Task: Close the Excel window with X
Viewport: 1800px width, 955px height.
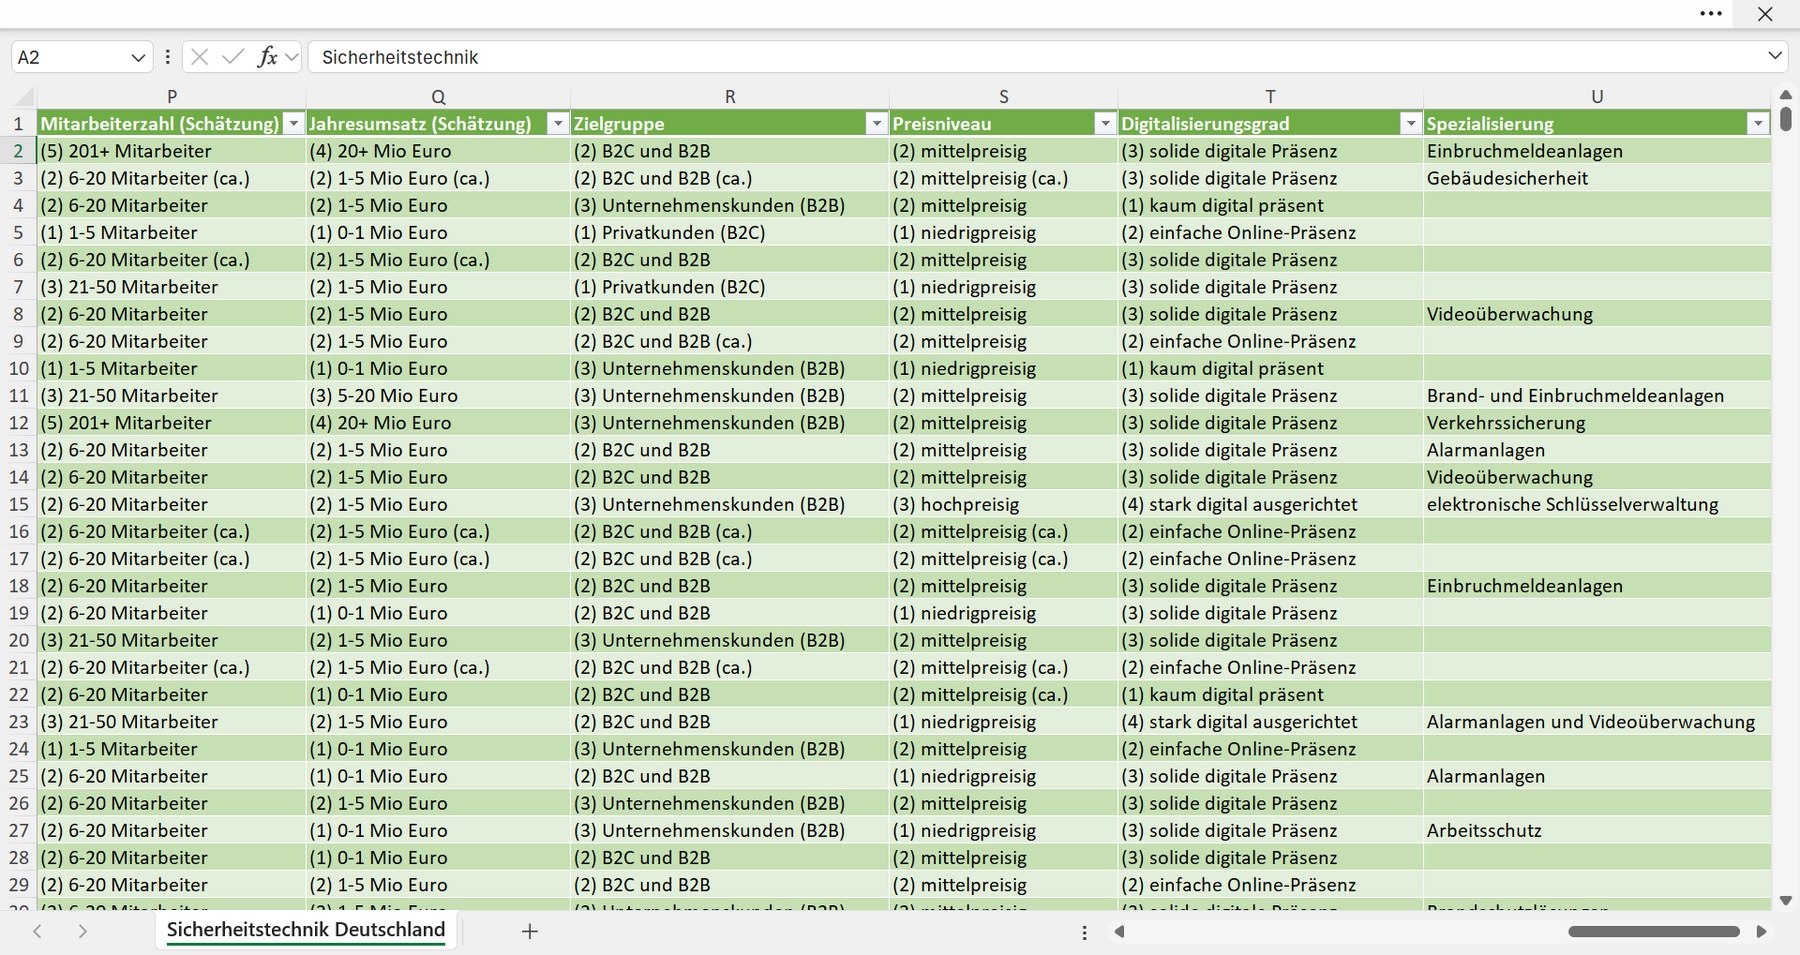Action: pyautogui.click(x=1765, y=14)
